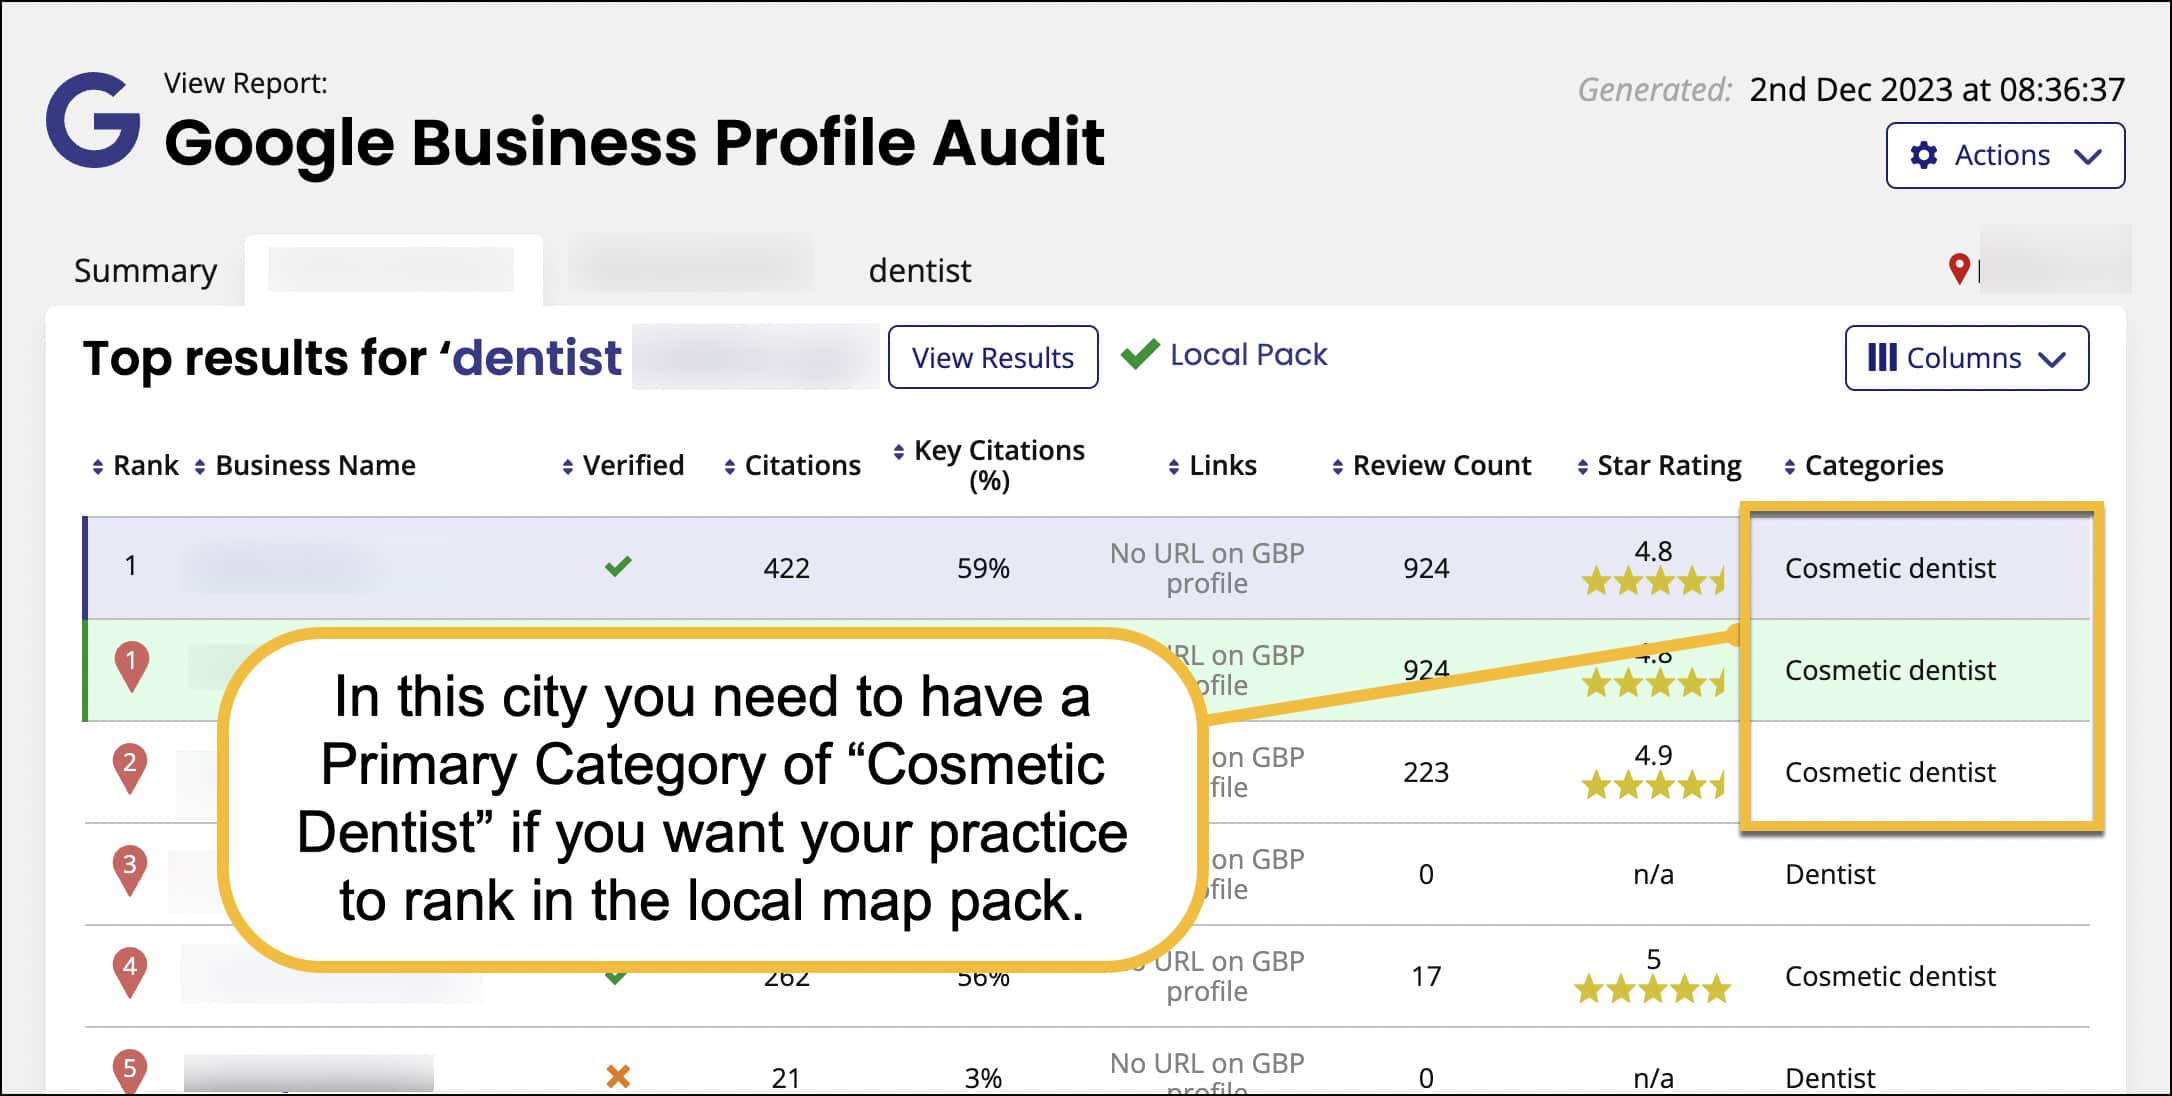Image resolution: width=2172 pixels, height=1096 pixels.
Task: Click the five-star rating in row four
Action: coord(1652,989)
